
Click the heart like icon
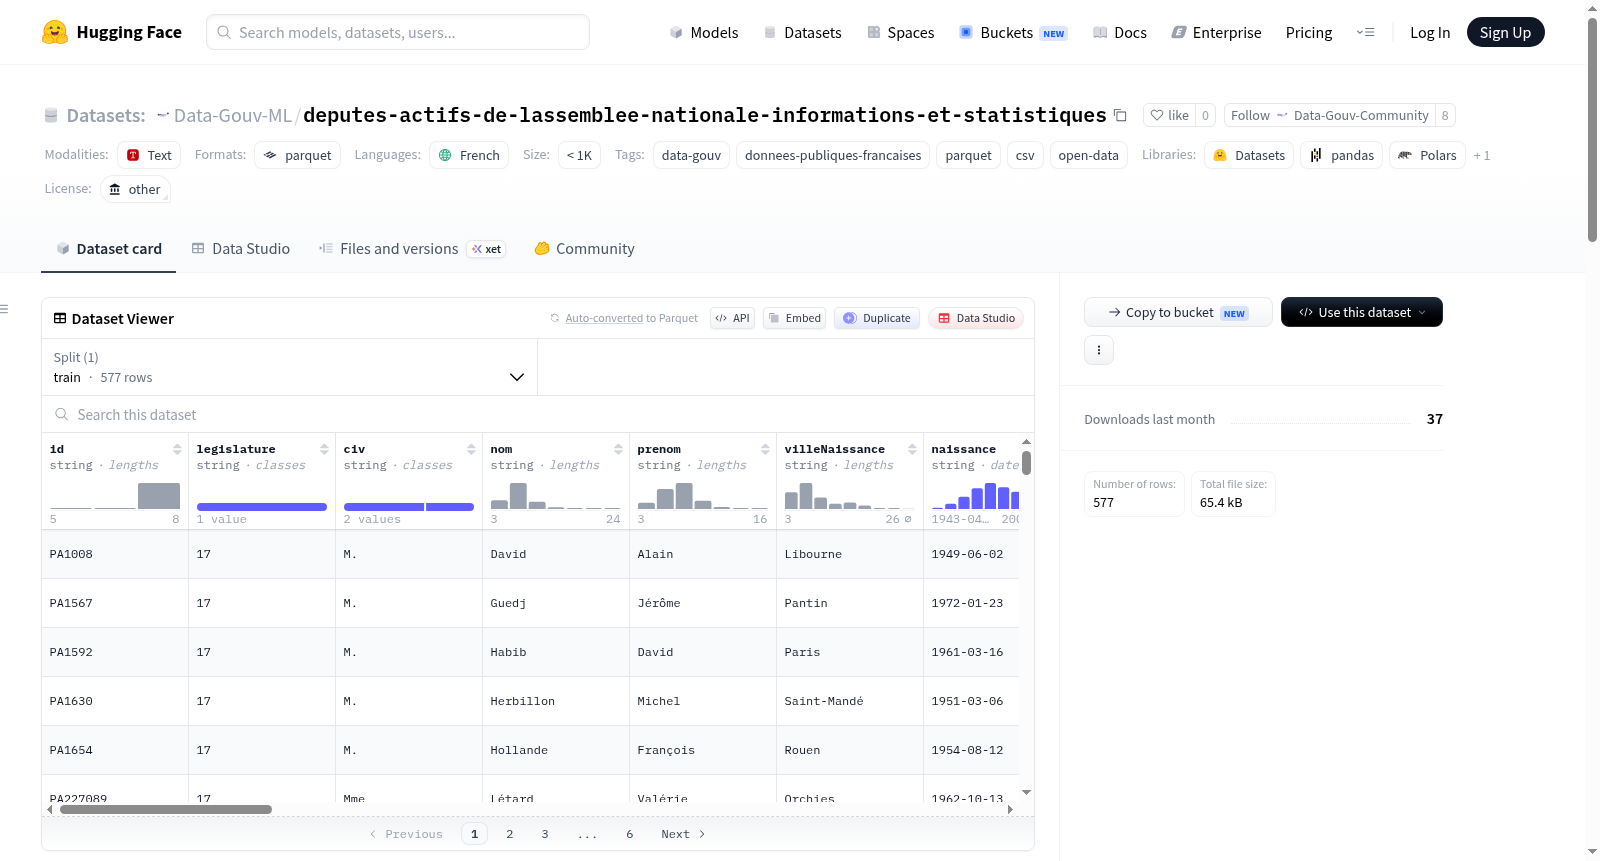click(x=1157, y=116)
